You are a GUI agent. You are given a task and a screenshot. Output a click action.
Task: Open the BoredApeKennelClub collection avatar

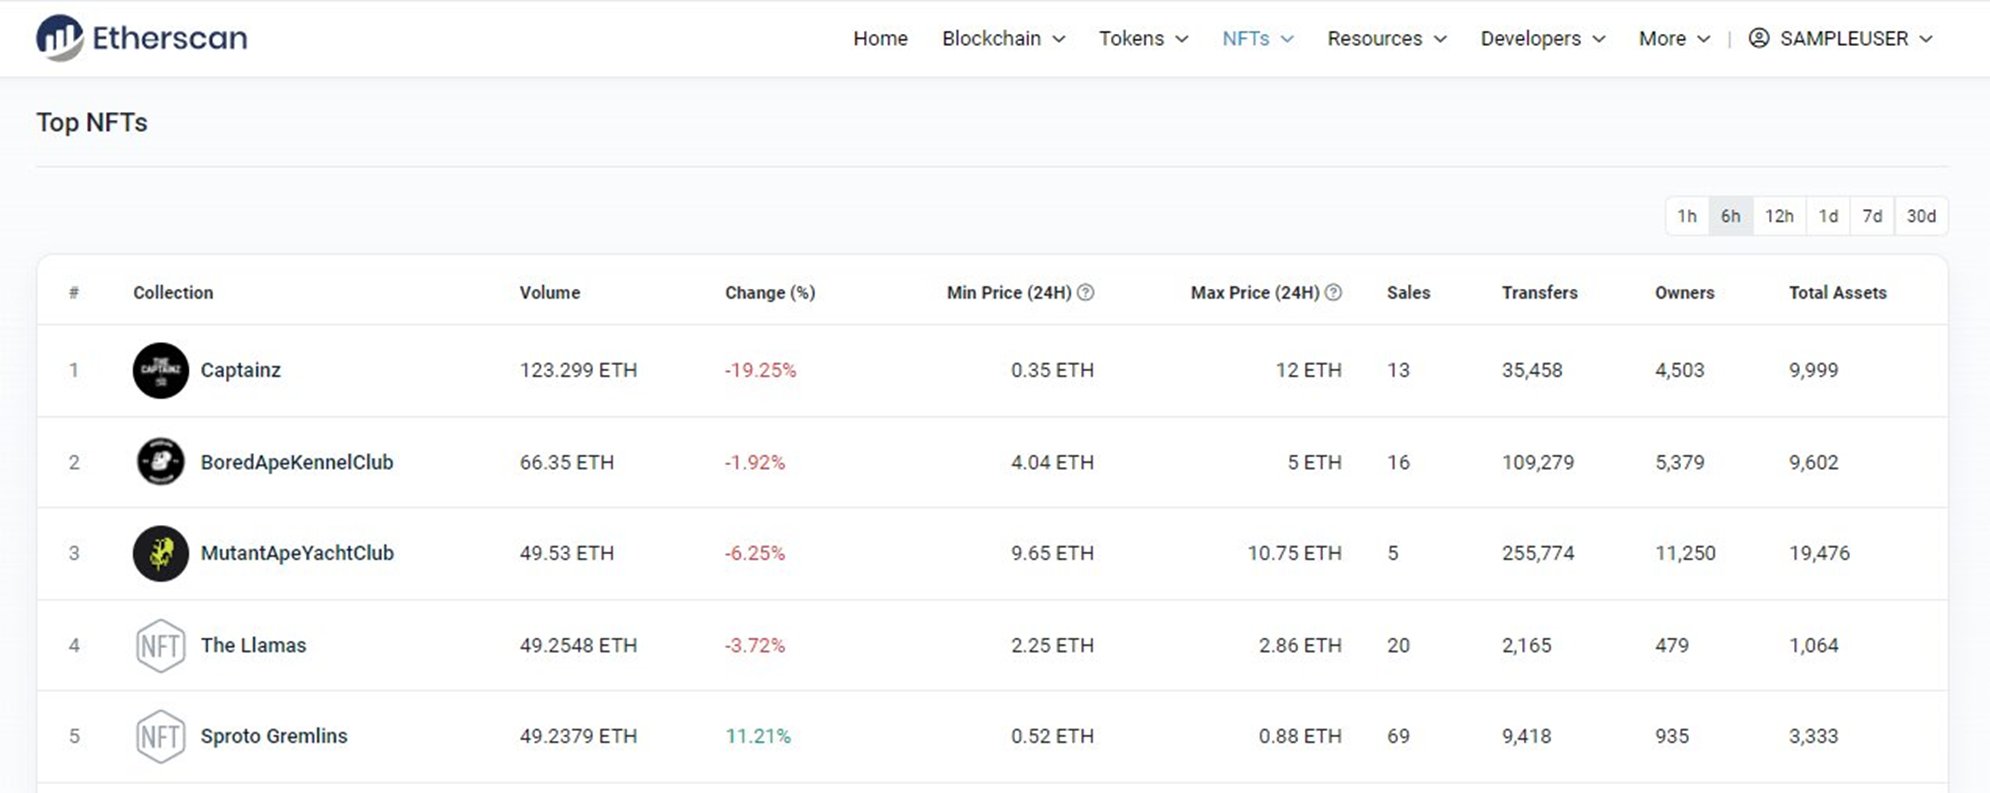tap(160, 462)
